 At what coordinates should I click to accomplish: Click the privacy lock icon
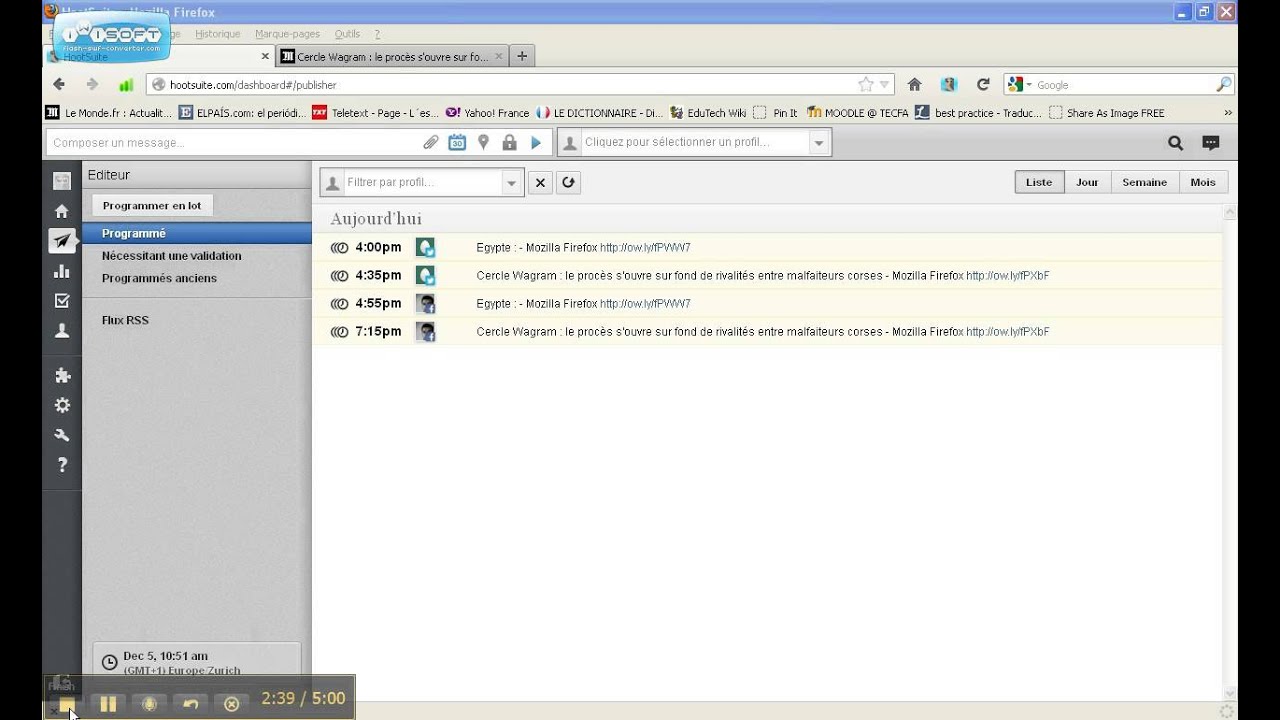point(509,143)
